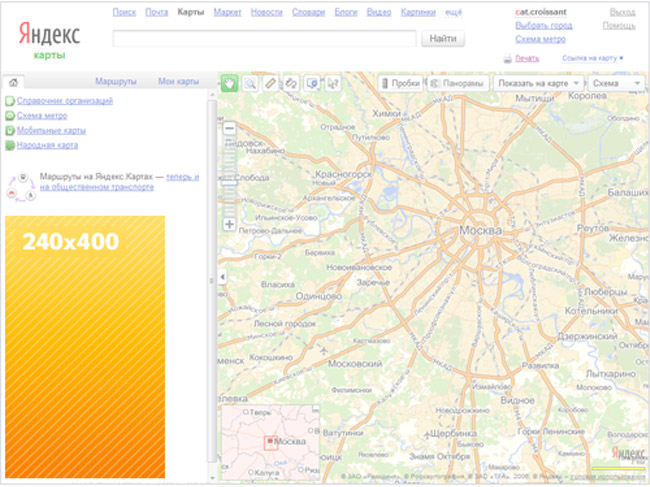This screenshot has width=650, height=487.
Task: Click the search input field
Action: 264,39
